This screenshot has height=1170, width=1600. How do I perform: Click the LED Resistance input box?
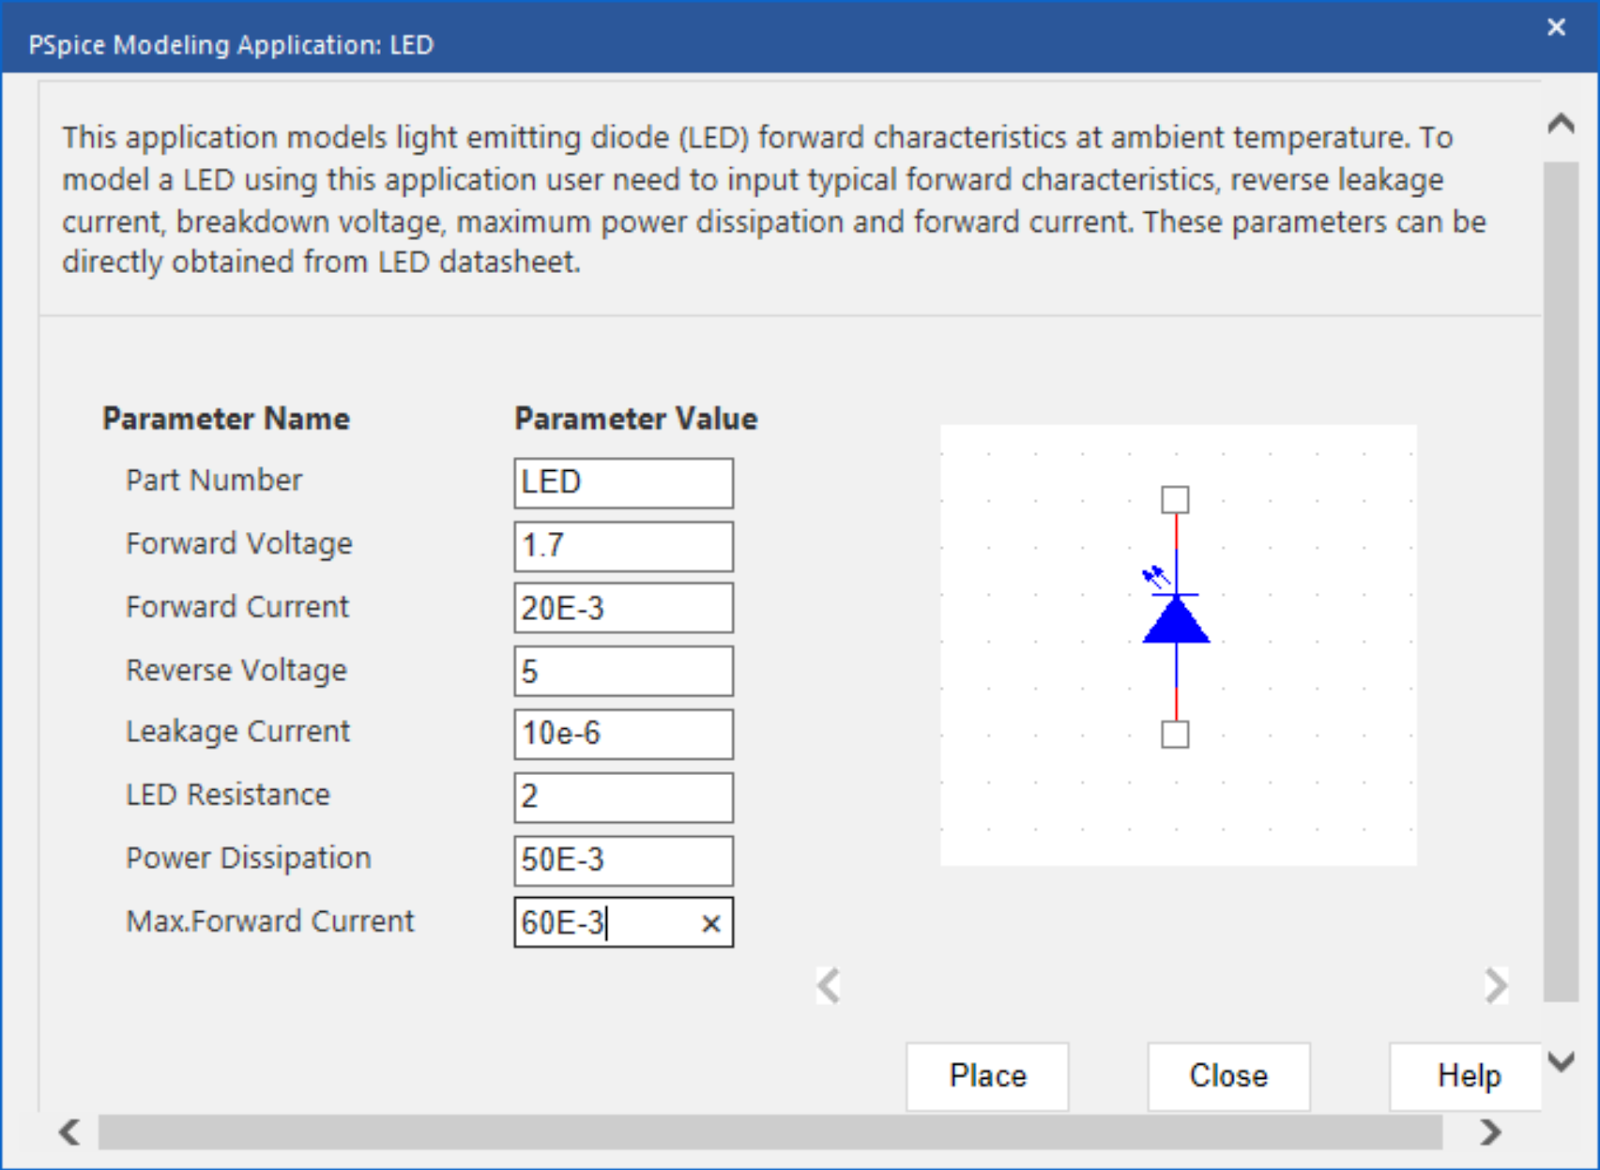click(623, 797)
